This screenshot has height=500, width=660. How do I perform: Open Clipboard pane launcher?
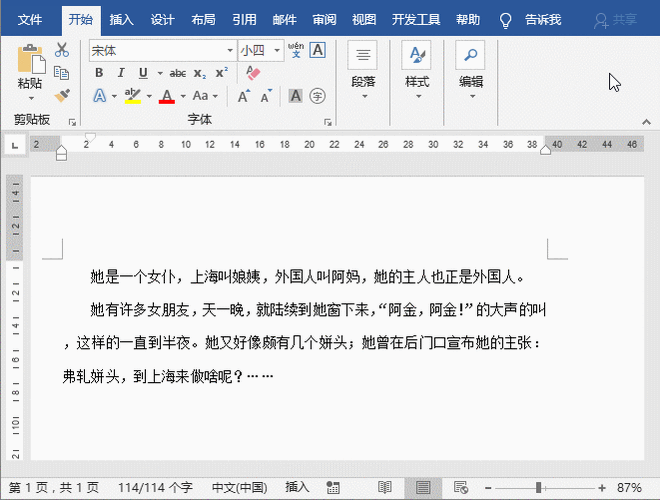click(72, 122)
